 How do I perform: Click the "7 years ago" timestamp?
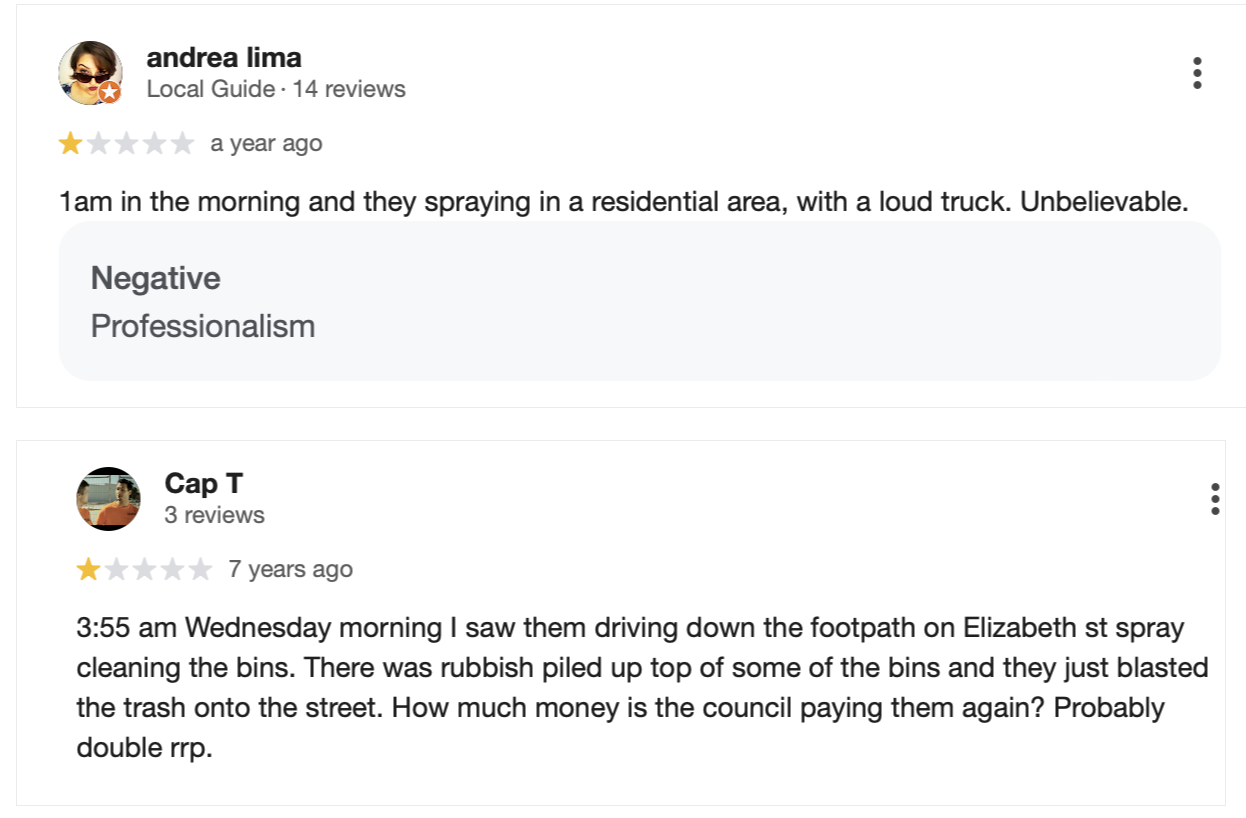coord(290,570)
